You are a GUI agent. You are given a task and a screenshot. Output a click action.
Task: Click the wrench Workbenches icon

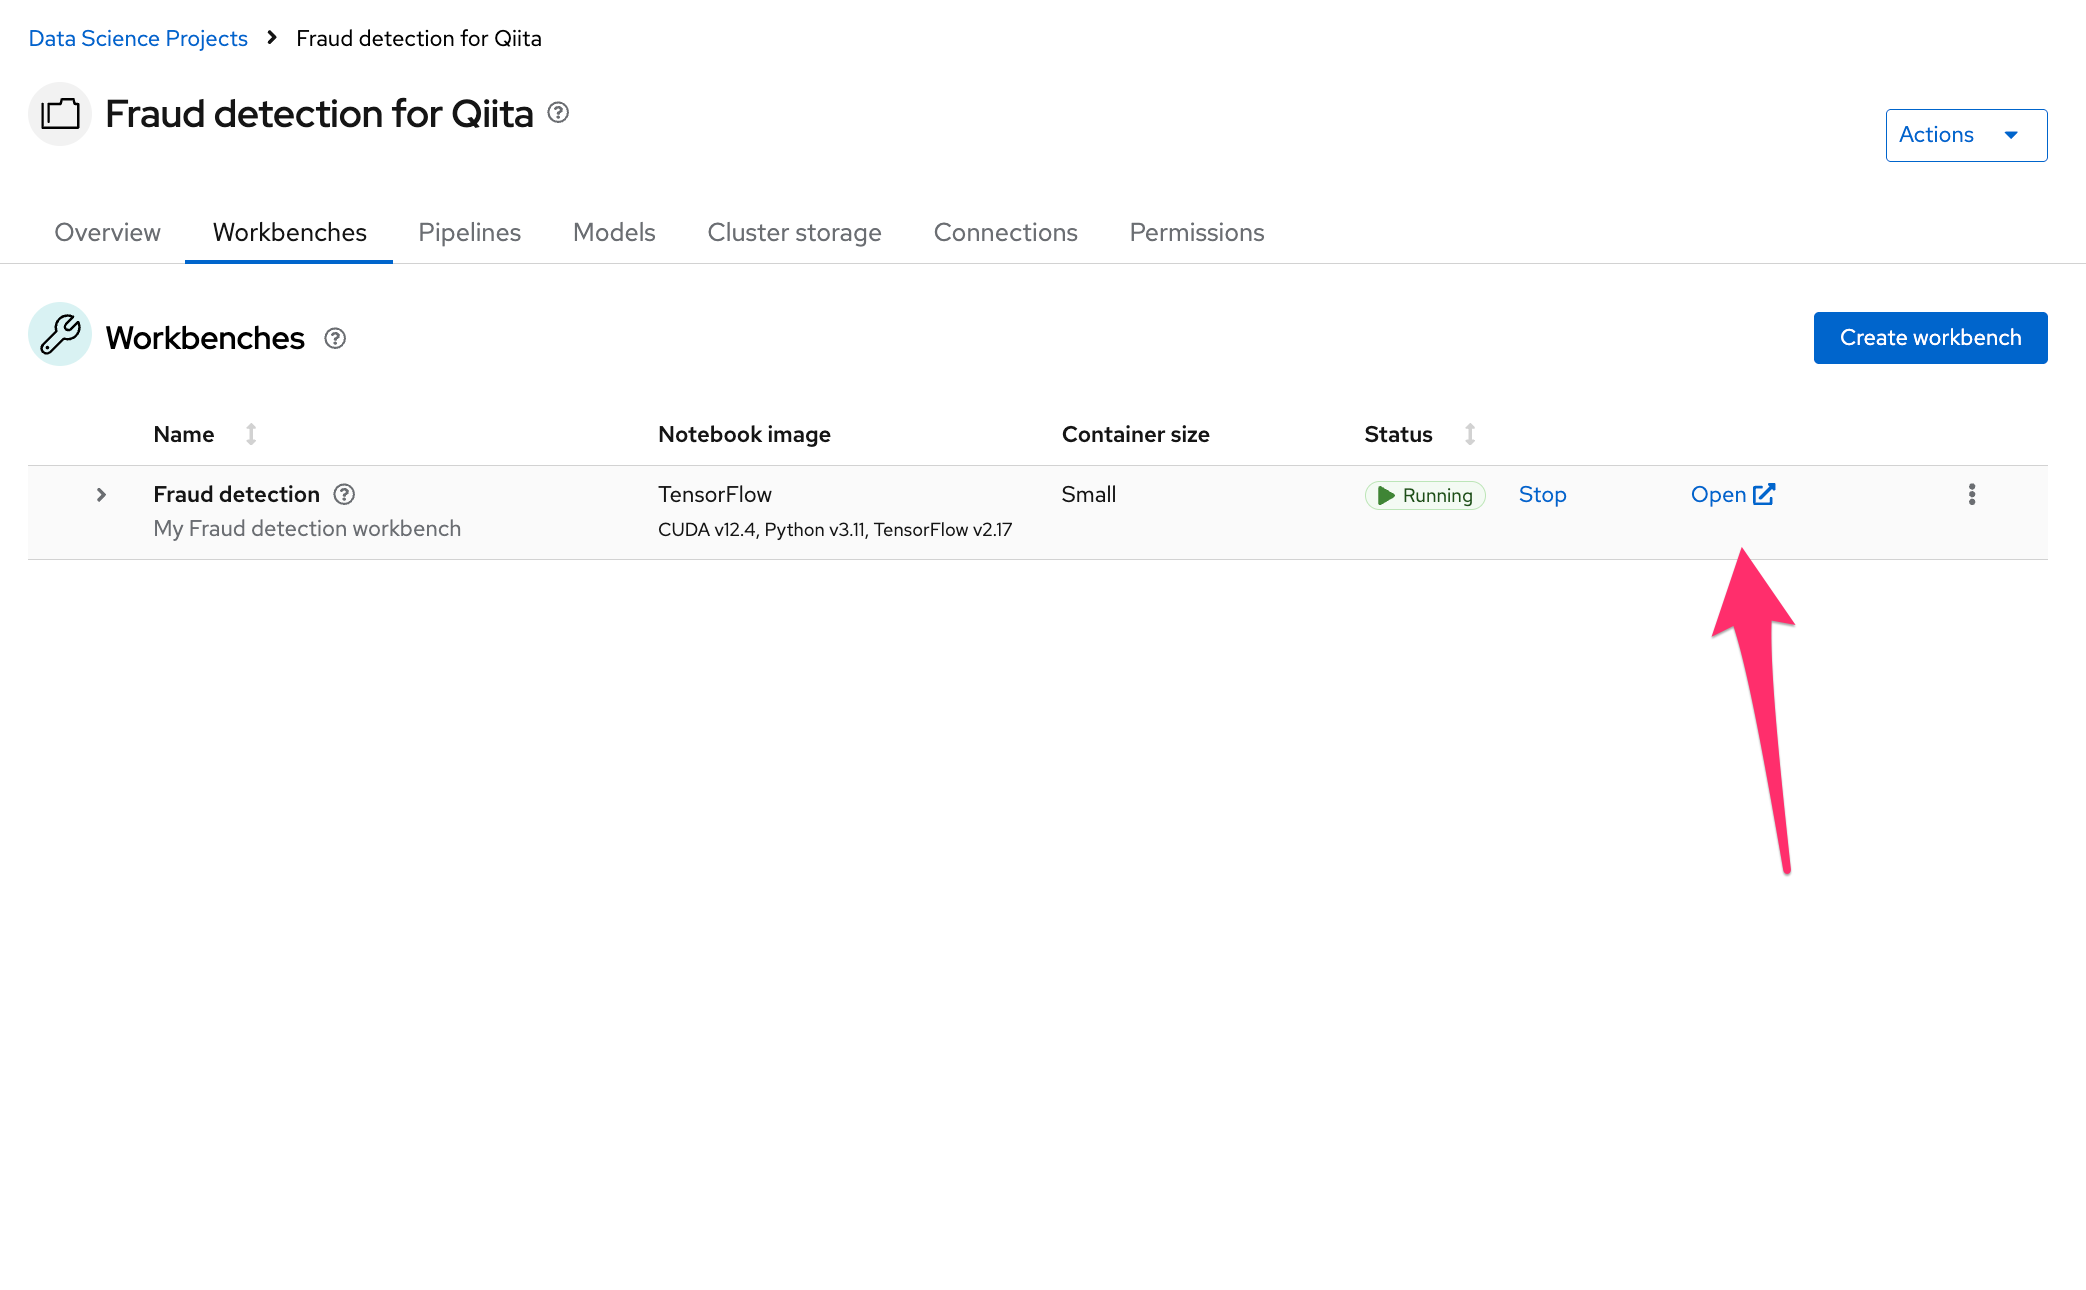tap(60, 335)
